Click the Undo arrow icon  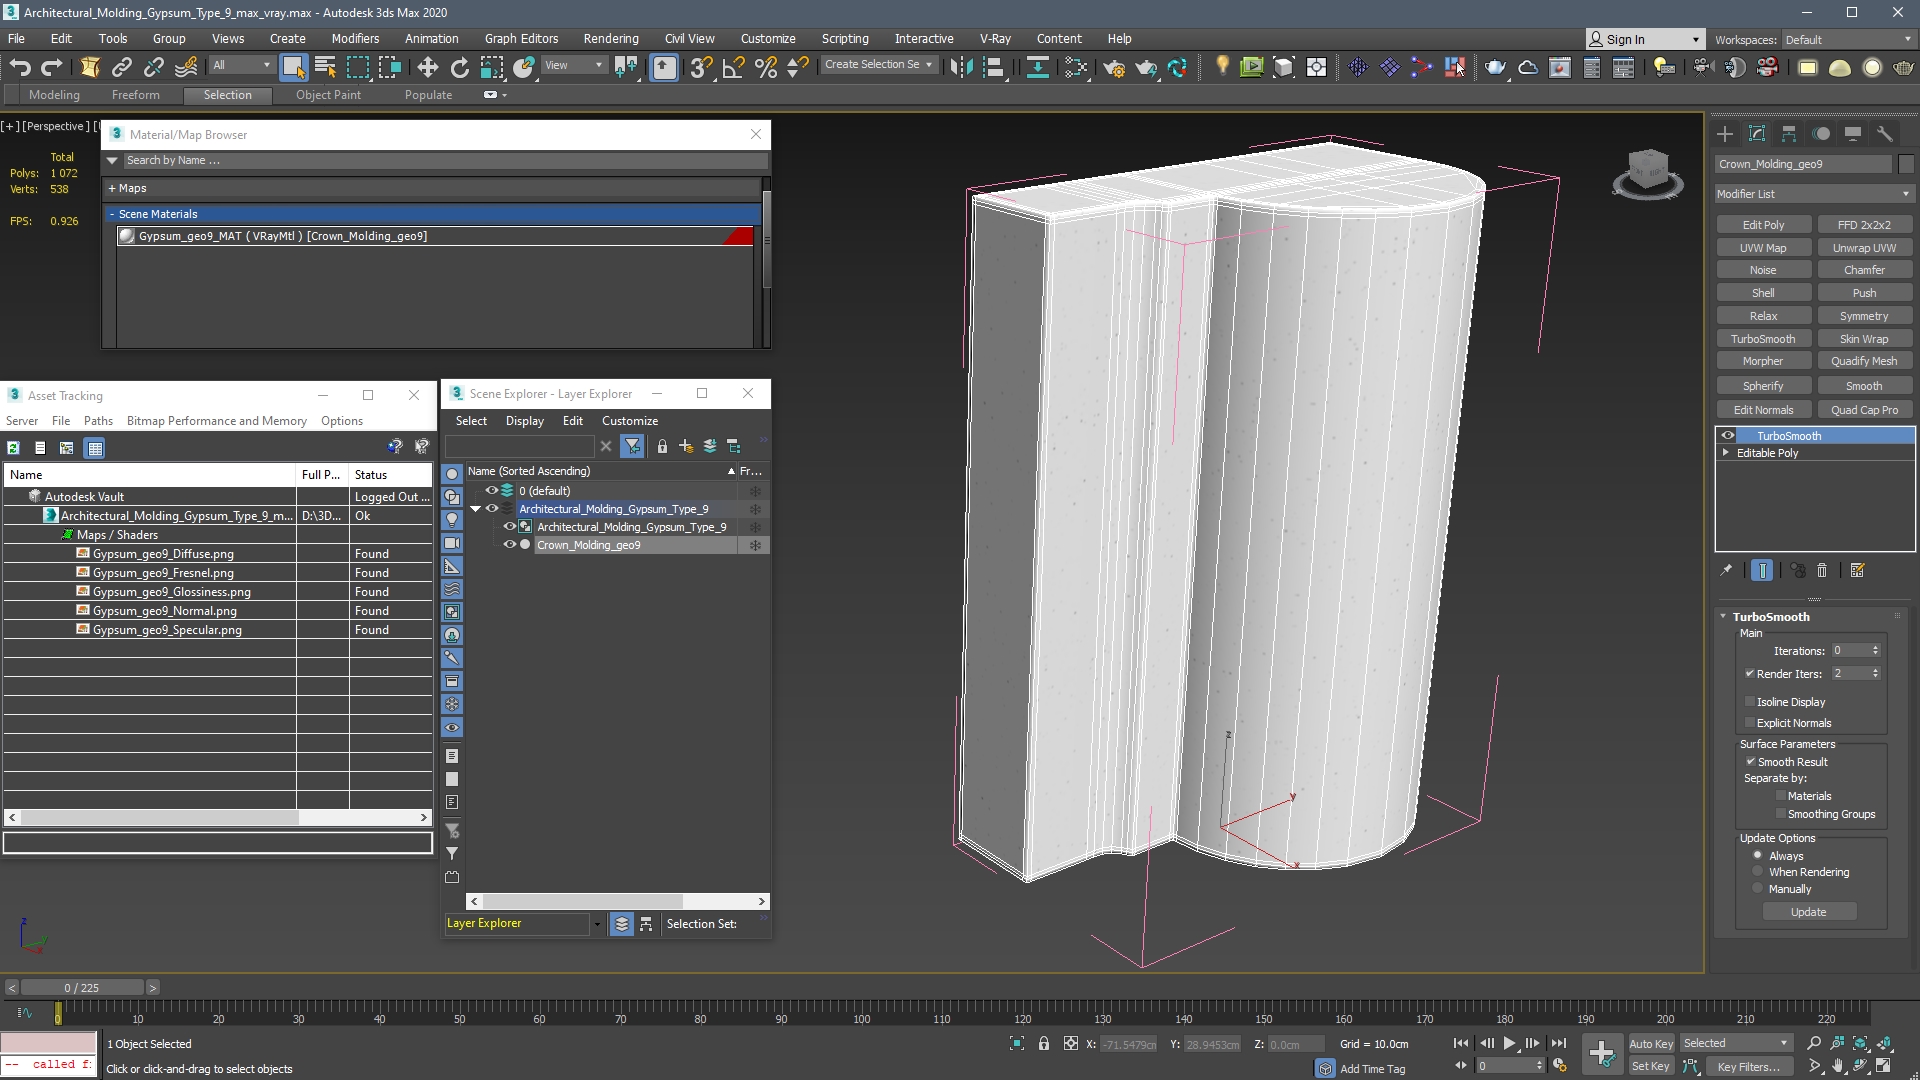[20, 67]
